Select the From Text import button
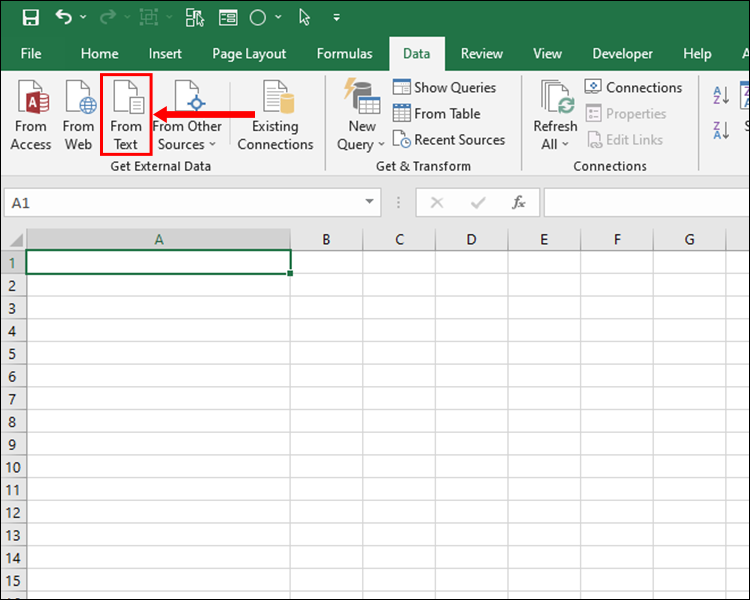The width and height of the screenshot is (750, 600). (126, 116)
